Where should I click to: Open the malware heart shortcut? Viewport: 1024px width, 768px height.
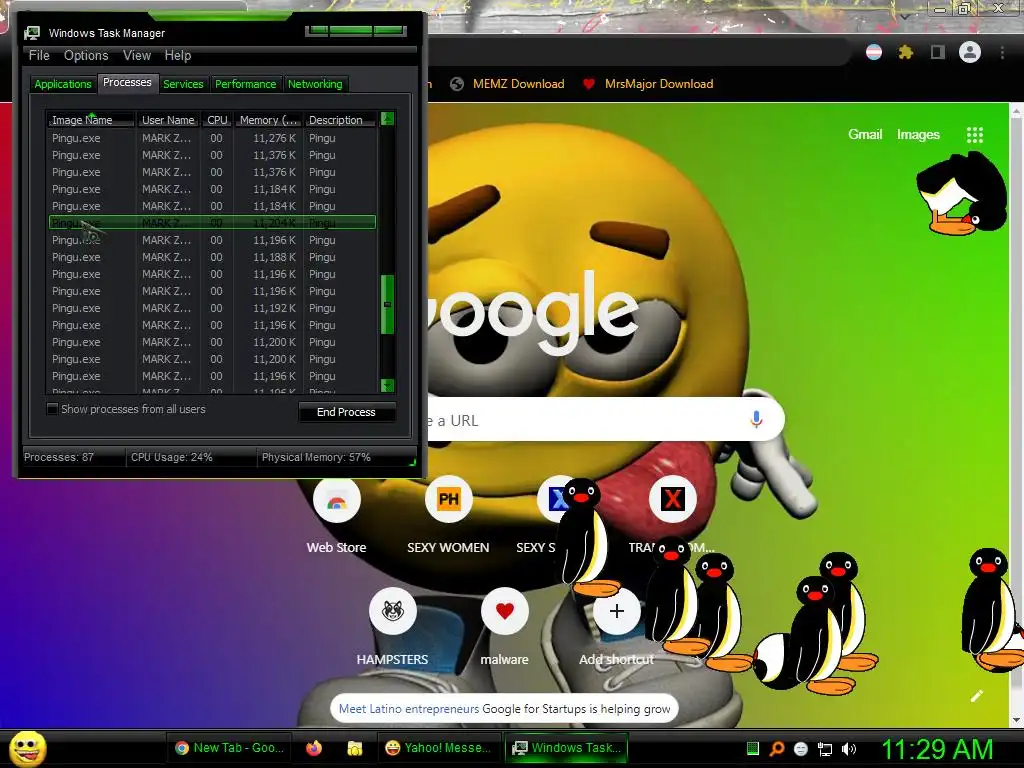[504, 611]
